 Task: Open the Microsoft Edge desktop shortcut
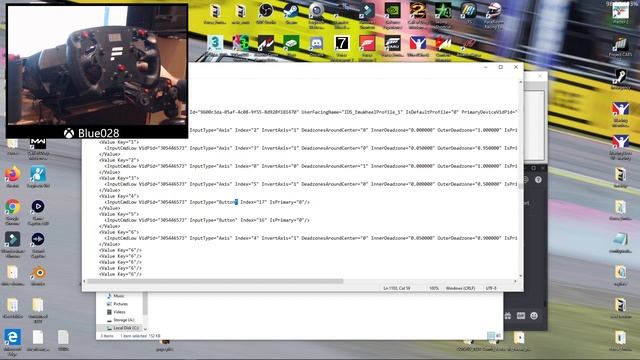[13, 342]
